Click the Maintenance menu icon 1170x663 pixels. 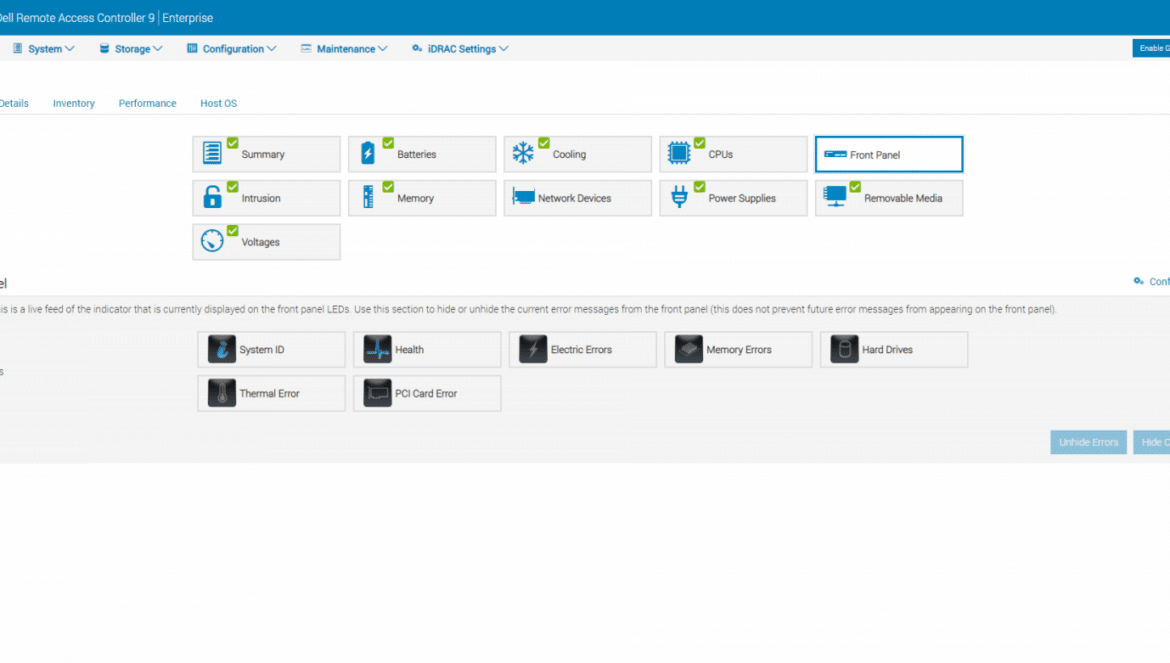(306, 48)
